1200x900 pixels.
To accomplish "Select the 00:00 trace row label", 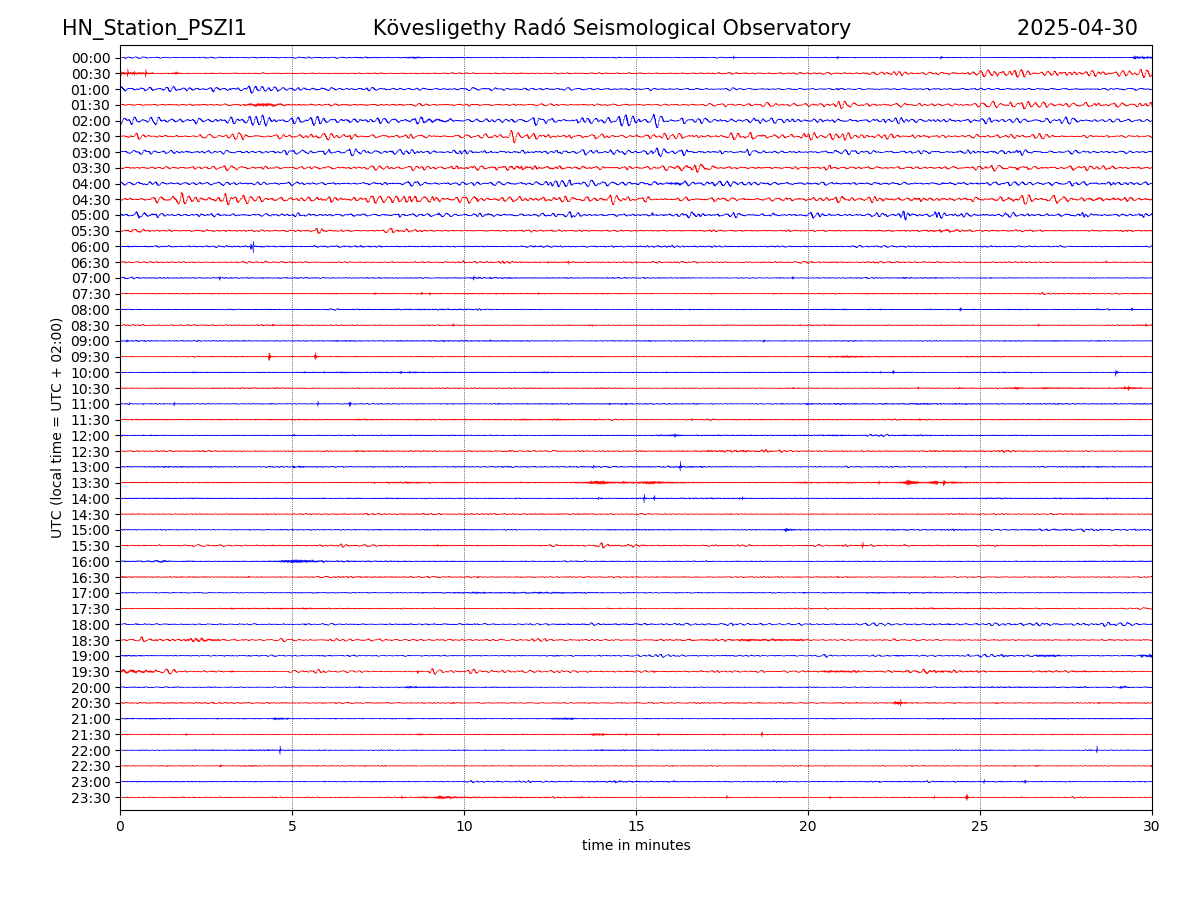I will coord(91,58).
